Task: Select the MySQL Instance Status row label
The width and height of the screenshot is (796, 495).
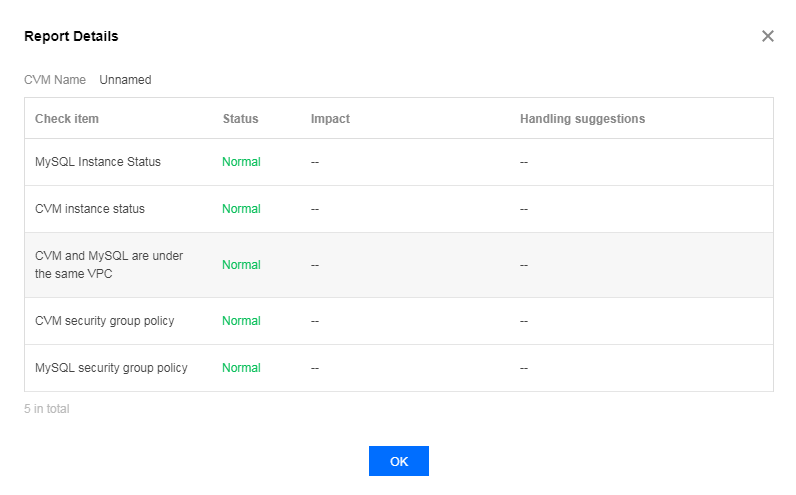Action: (97, 162)
